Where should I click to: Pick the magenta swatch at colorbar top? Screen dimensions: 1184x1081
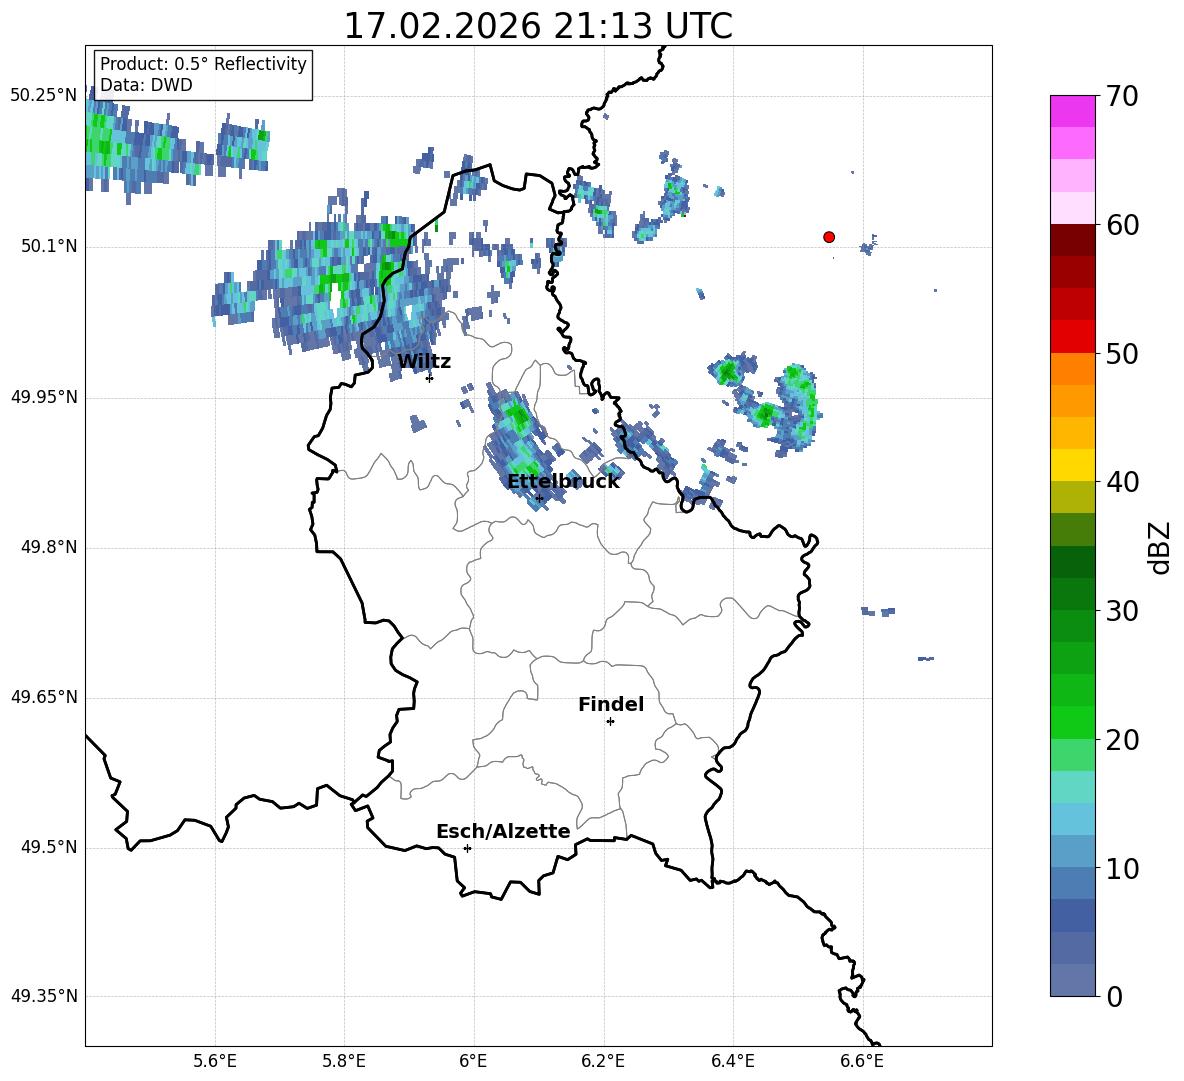pos(1073,111)
